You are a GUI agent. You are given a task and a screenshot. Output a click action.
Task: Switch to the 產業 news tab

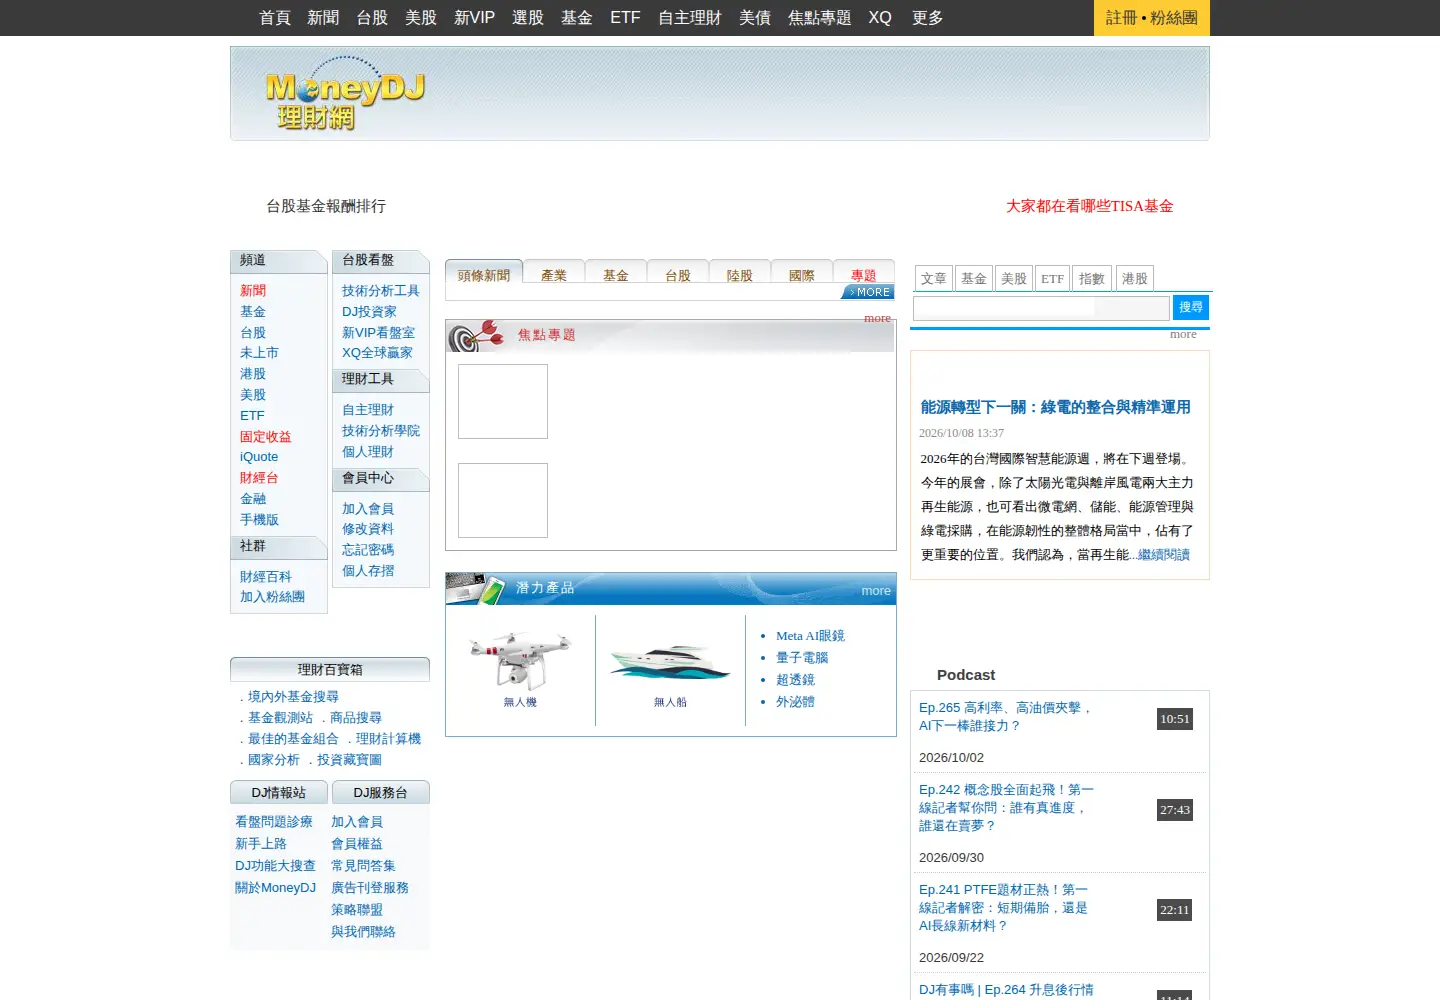click(x=554, y=275)
